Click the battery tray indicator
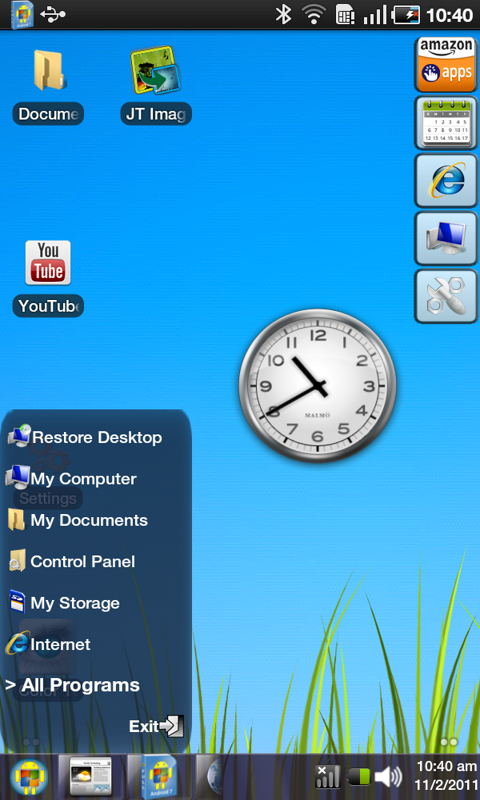Screen dimensions: 480x800 tap(358, 778)
